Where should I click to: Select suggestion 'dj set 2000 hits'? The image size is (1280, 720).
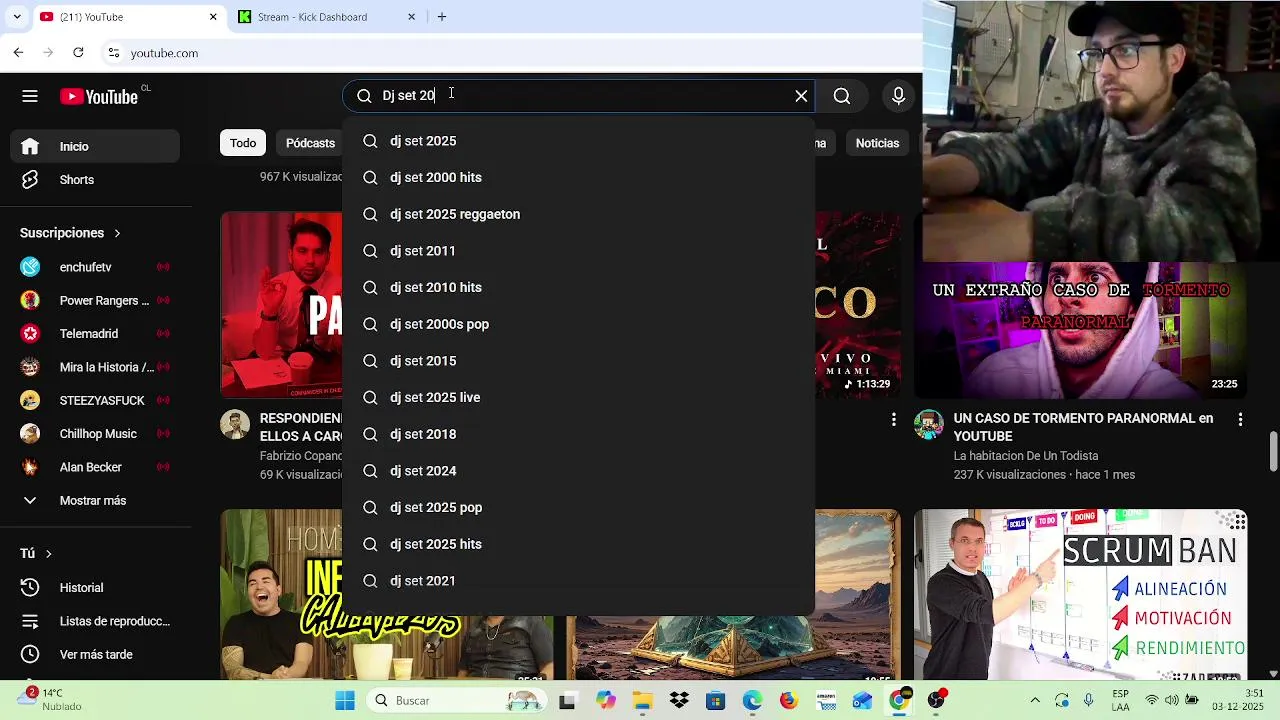pos(579,178)
